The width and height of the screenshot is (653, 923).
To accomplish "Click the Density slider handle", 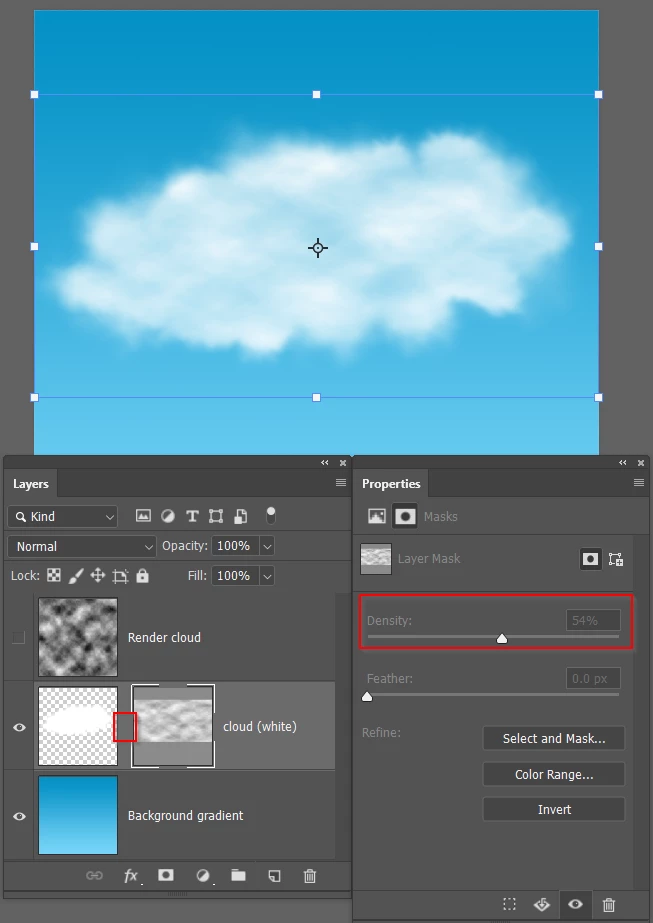I will point(502,638).
